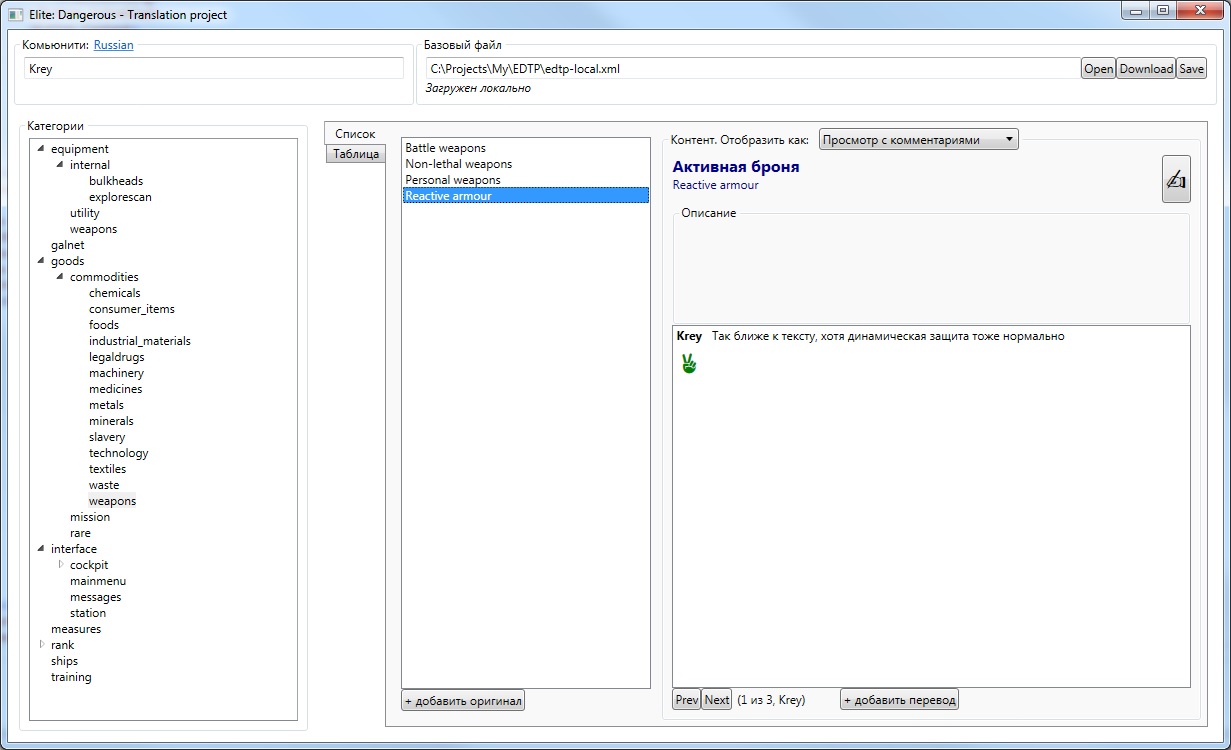Viewport: 1231px width, 750px height.
Task: Collapse the interface tree node
Action: pos(40,549)
